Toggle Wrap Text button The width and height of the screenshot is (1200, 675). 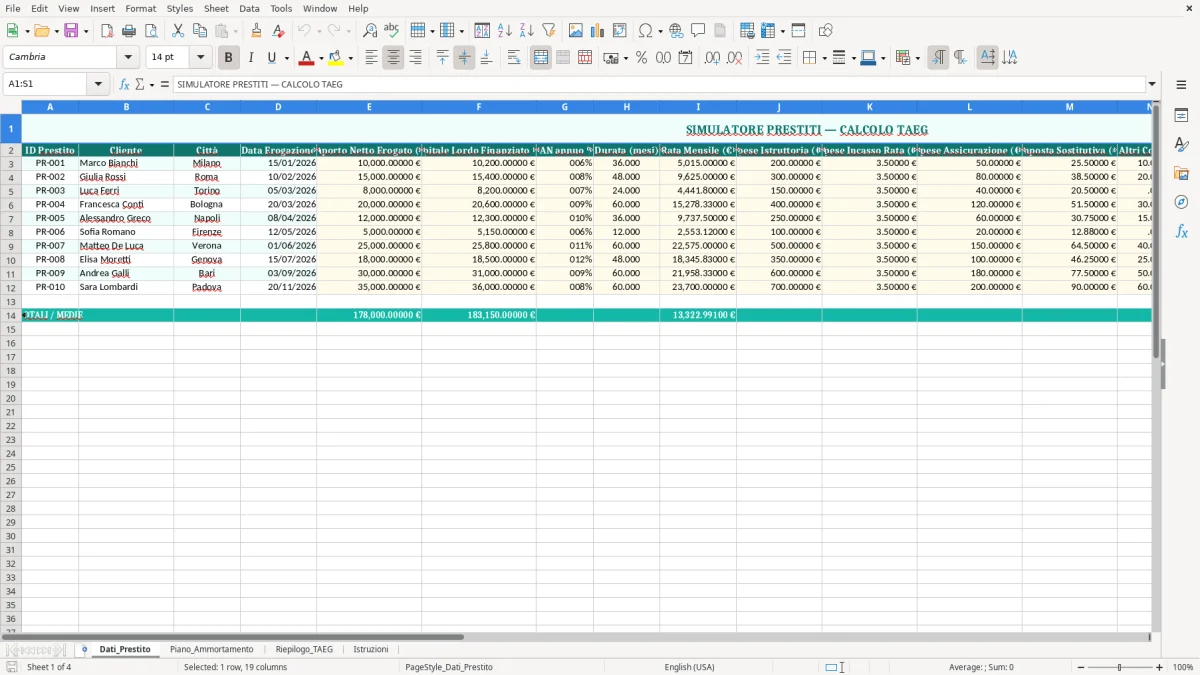tap(514, 58)
